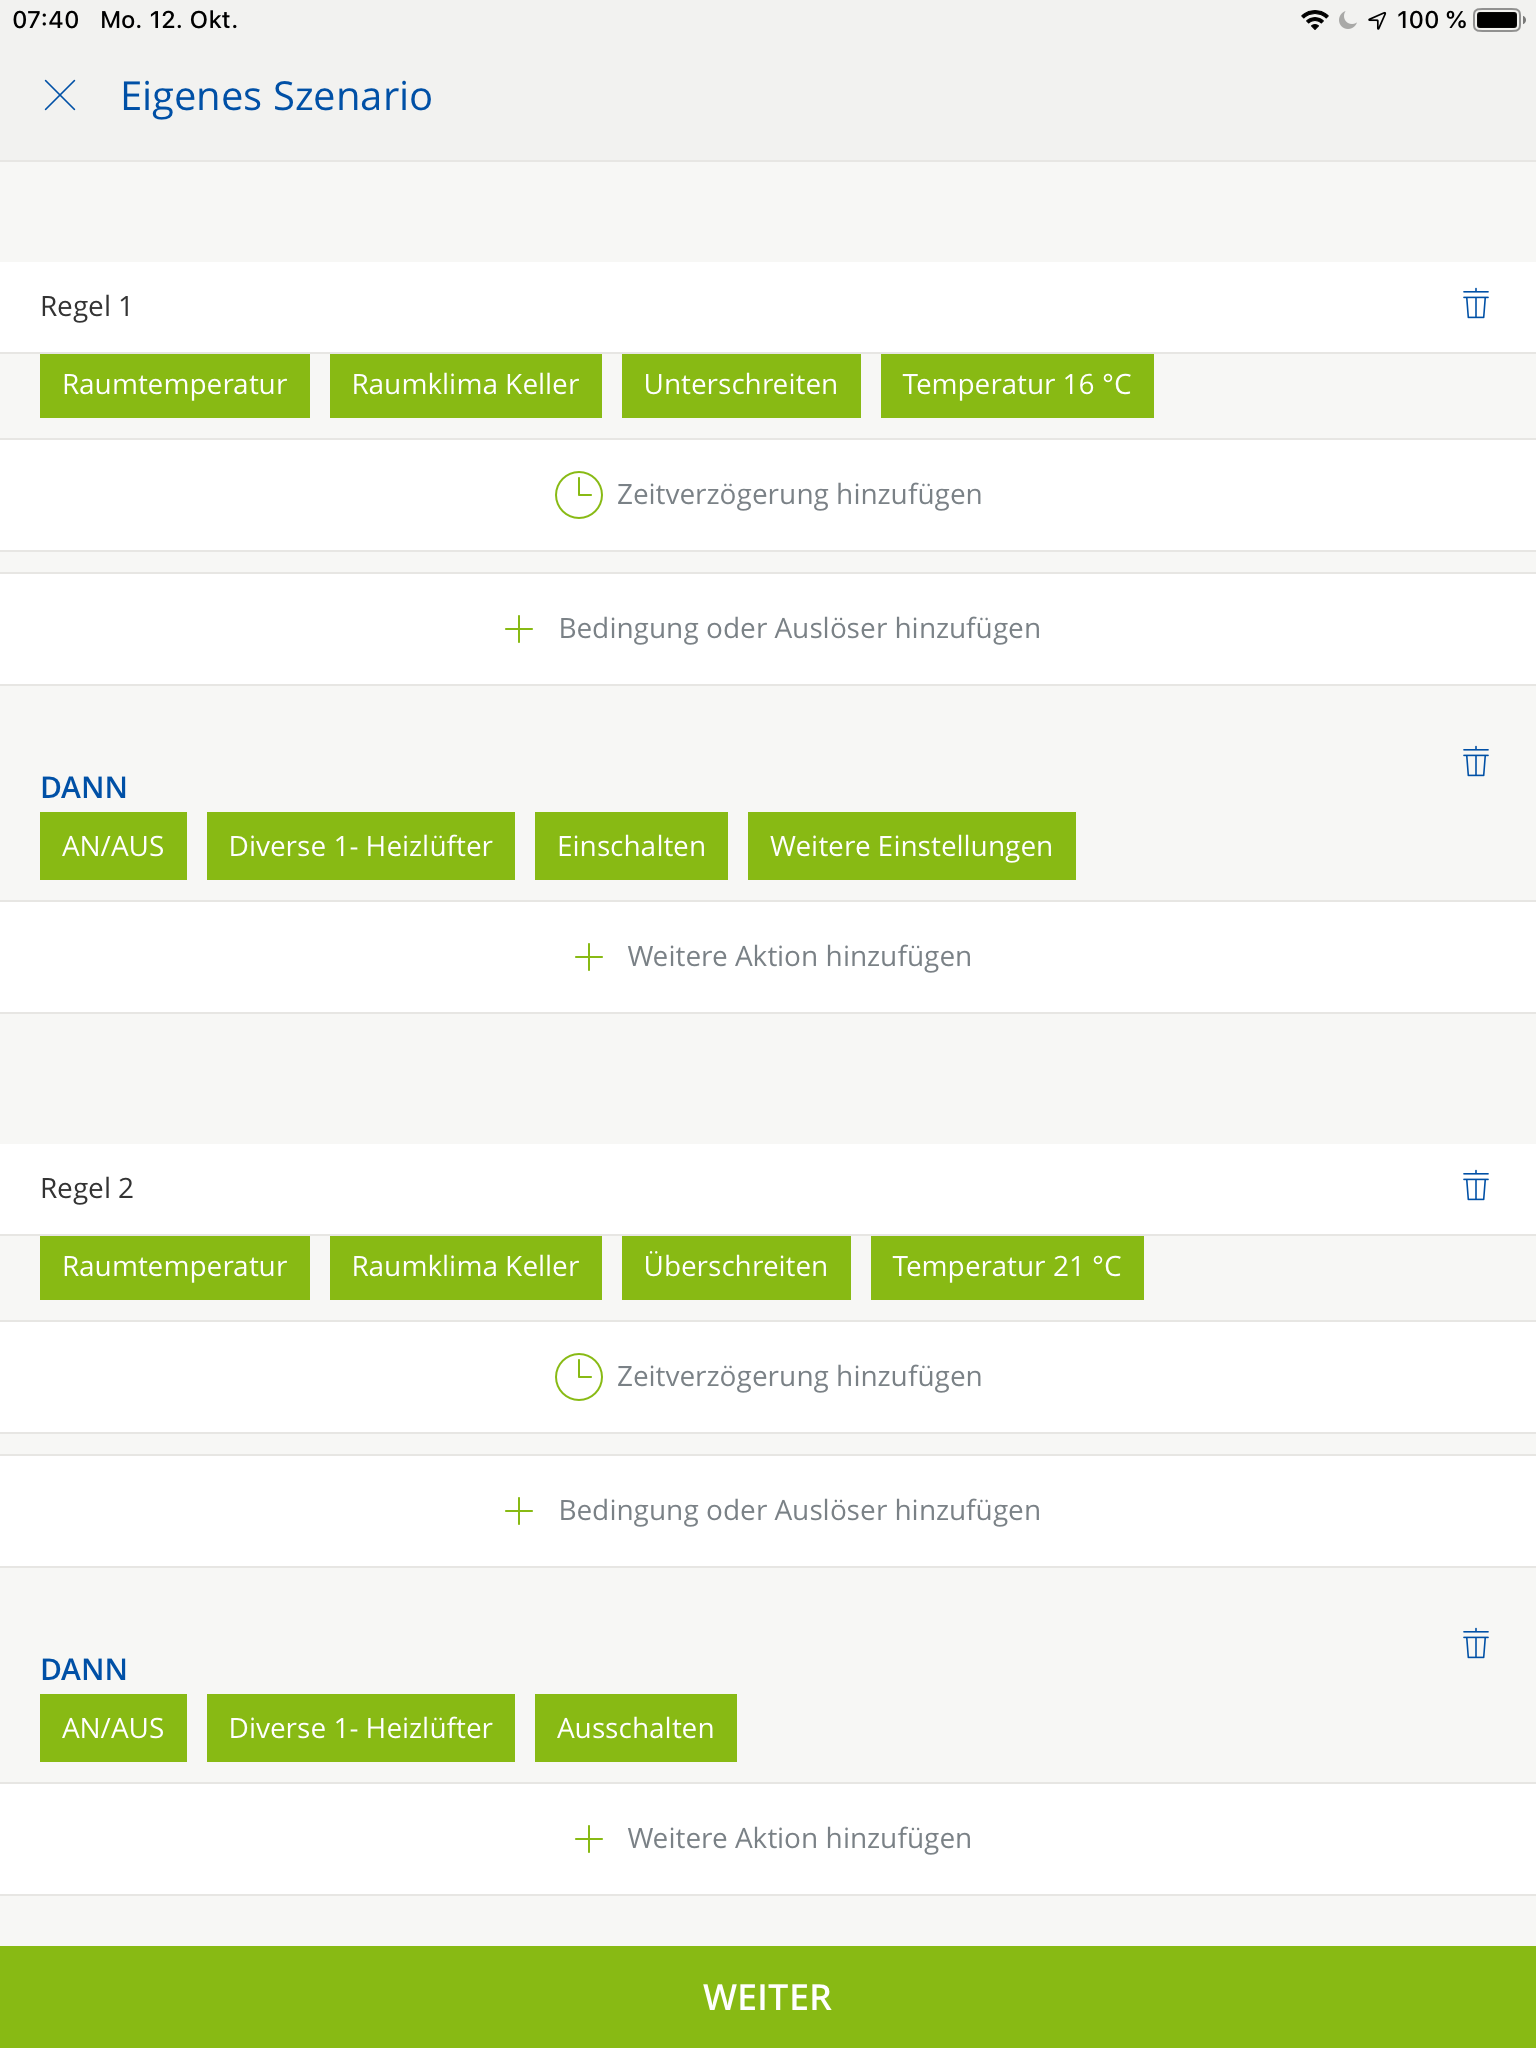Add Bedingung oder Auslöser in Regel 2
This screenshot has height=2048, width=1536.
point(798,1511)
